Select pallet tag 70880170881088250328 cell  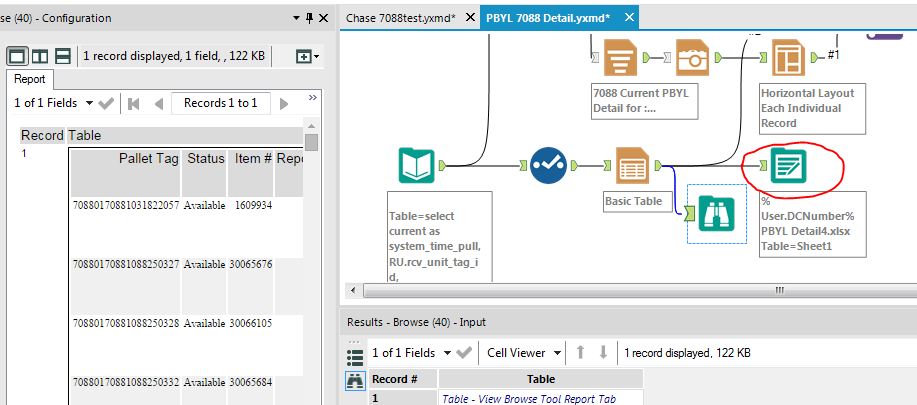(x=126, y=323)
